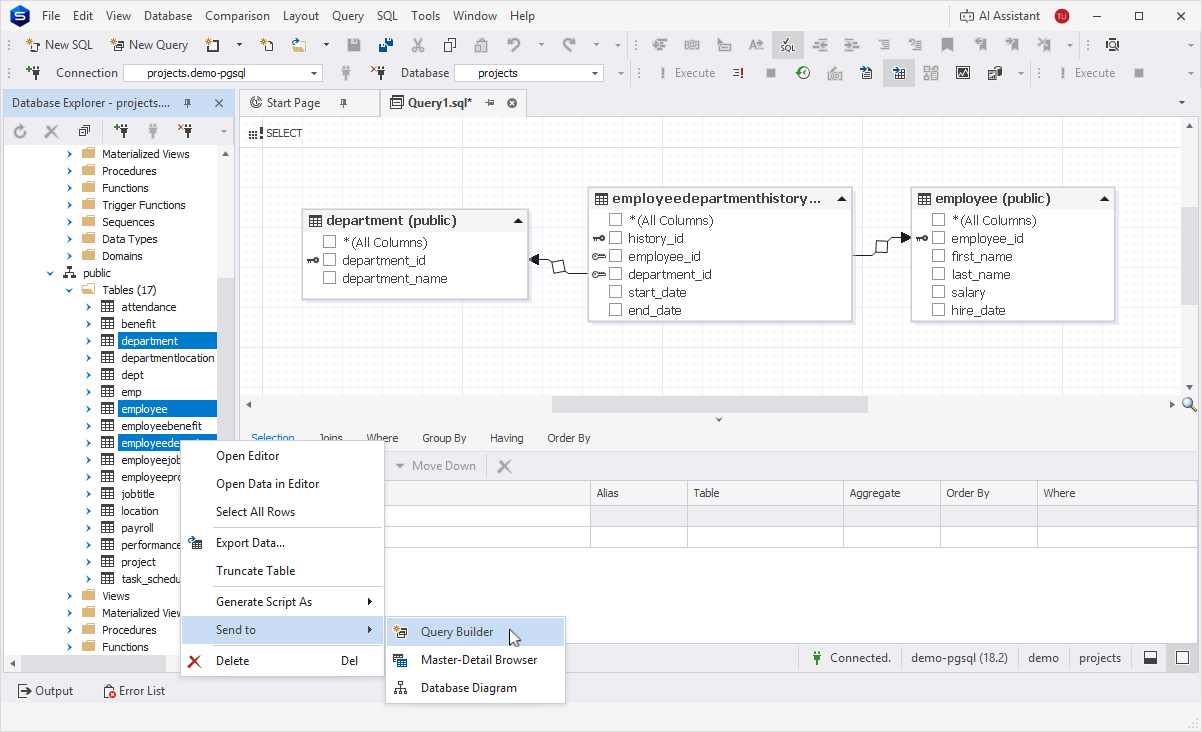Screen dimensions: 1202x732
Task: Click the green plug icon beside Connection
Action: pyautogui.click(x=33, y=73)
